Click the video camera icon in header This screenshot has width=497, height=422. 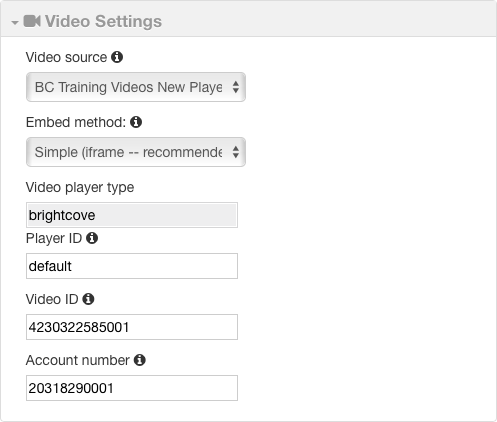tap(32, 21)
